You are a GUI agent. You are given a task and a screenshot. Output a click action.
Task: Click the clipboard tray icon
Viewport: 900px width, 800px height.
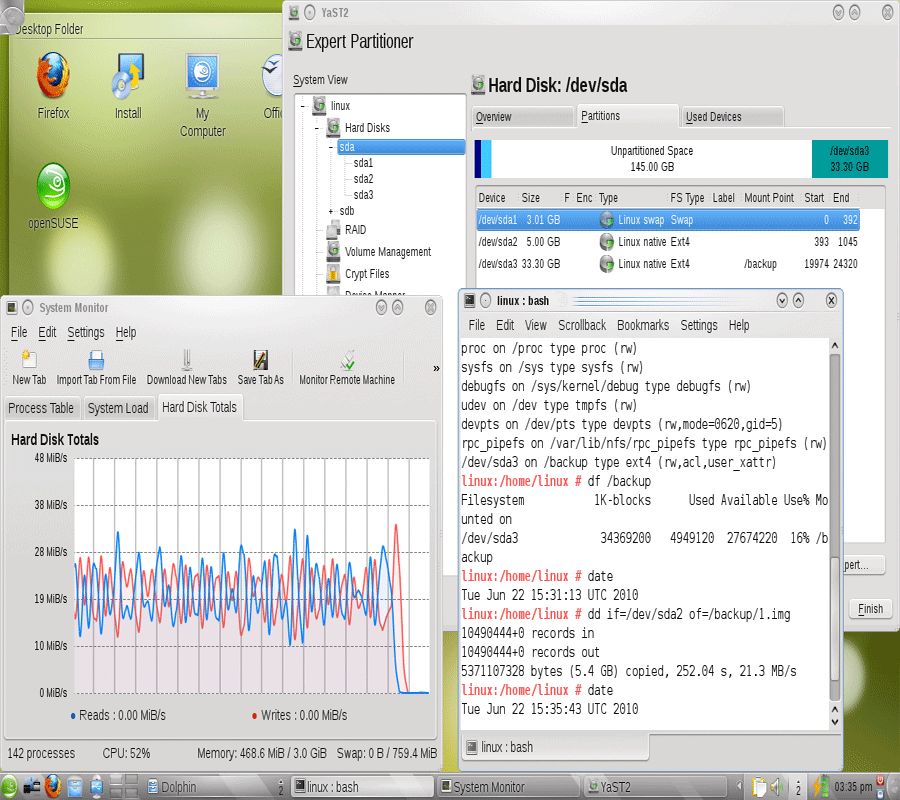pos(759,787)
